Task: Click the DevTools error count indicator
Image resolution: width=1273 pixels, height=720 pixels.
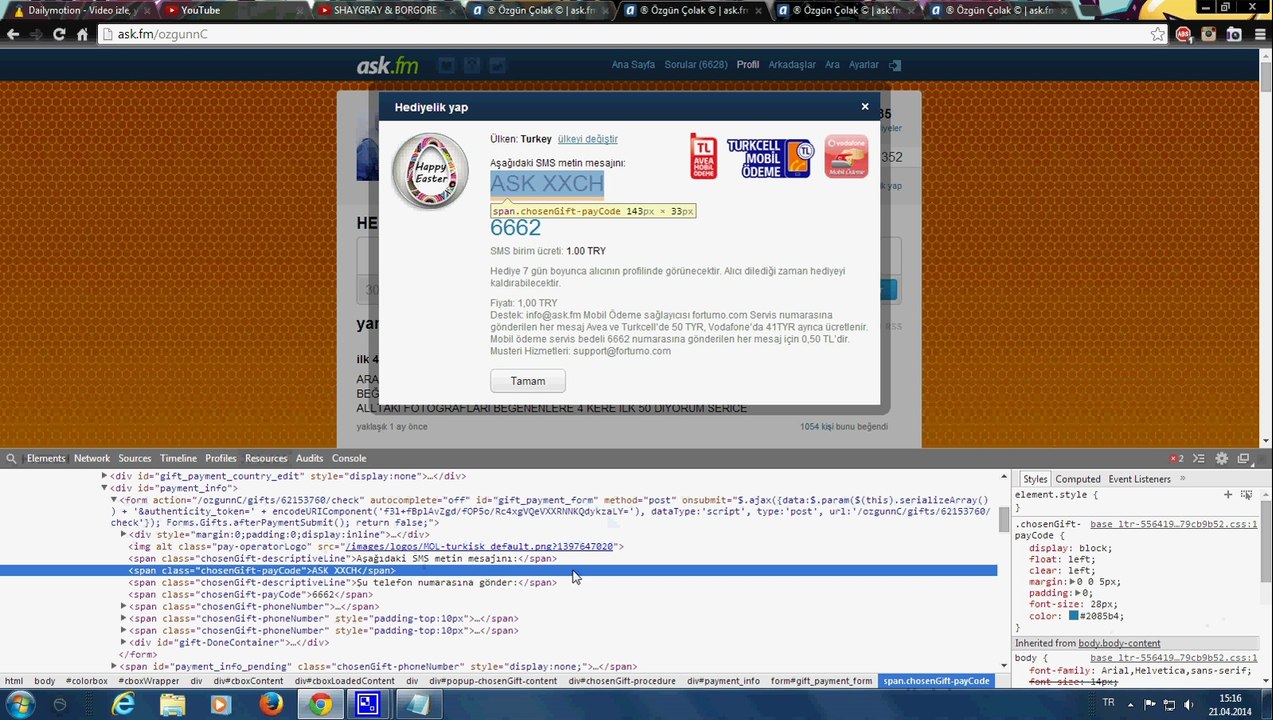Action: click(1177, 458)
